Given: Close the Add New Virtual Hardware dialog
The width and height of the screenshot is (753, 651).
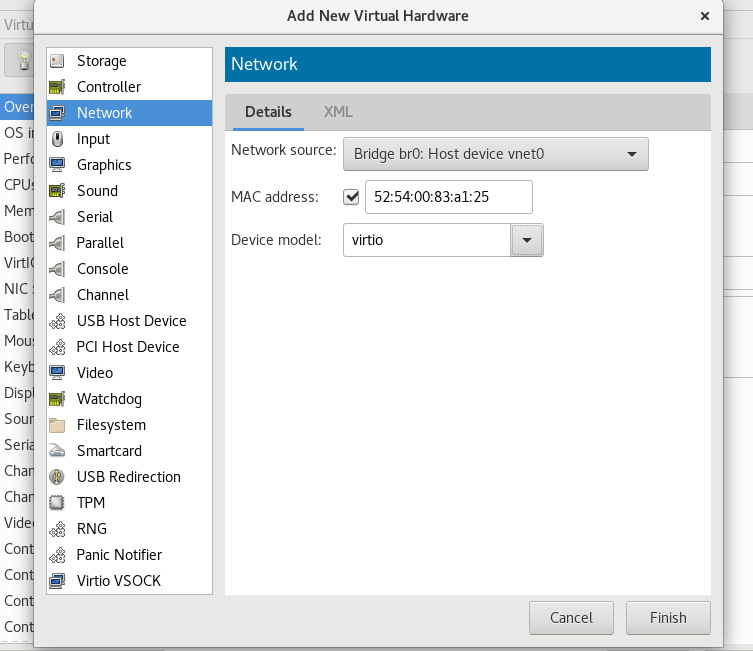Looking at the screenshot, I should click(x=704, y=16).
